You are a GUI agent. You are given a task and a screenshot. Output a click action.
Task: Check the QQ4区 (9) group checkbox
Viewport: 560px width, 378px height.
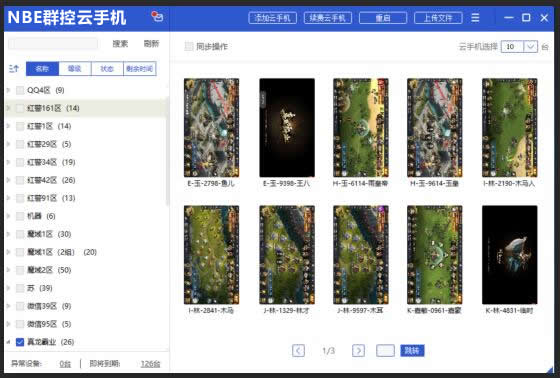coord(20,90)
